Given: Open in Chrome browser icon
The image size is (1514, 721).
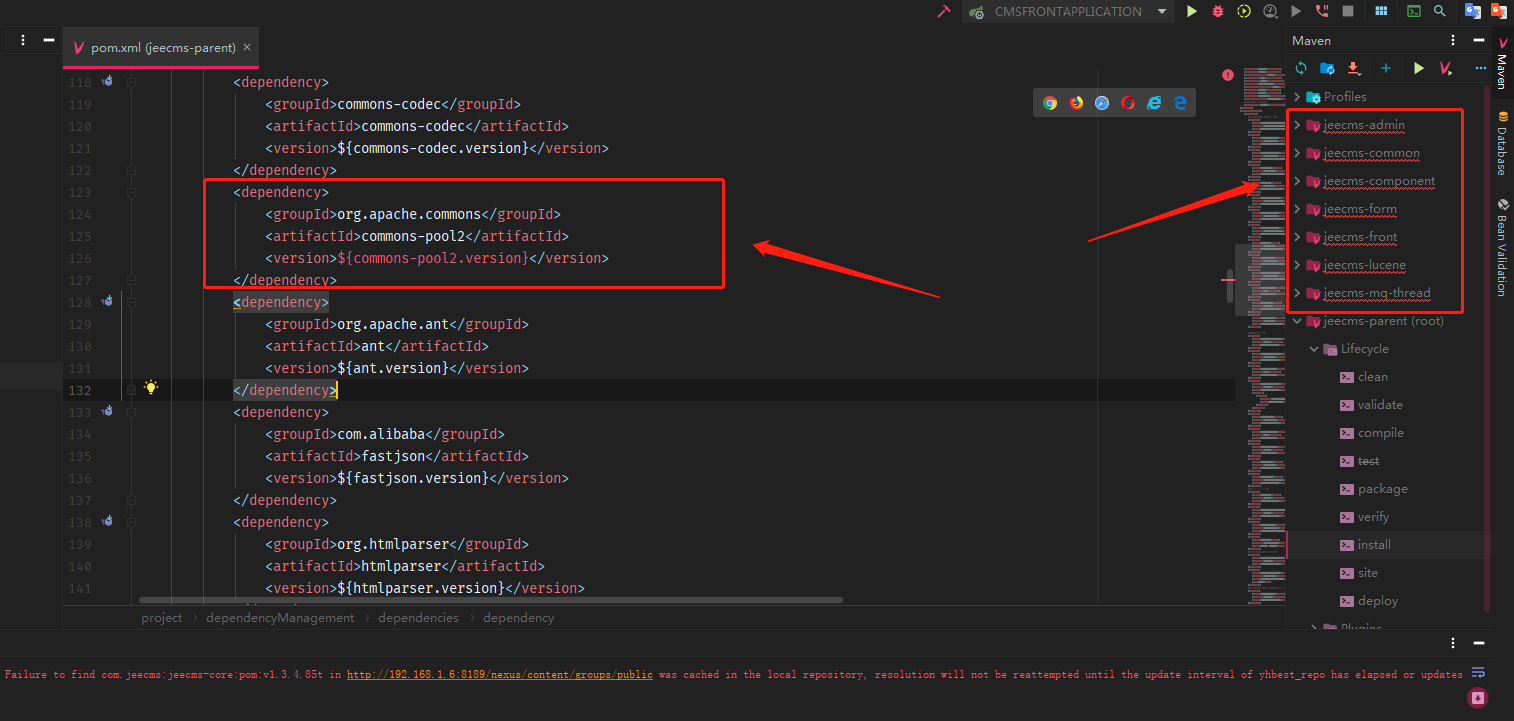Looking at the screenshot, I should point(1050,102).
